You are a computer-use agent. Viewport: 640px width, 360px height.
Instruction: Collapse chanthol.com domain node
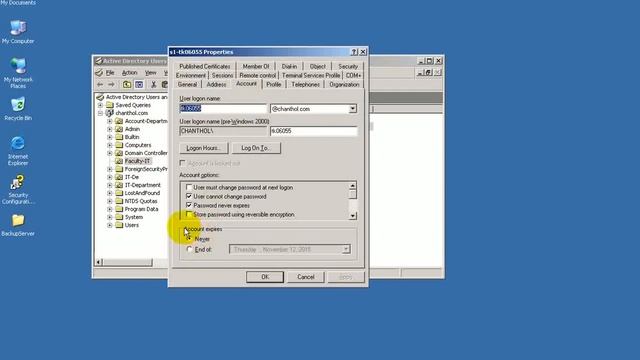tap(100, 113)
